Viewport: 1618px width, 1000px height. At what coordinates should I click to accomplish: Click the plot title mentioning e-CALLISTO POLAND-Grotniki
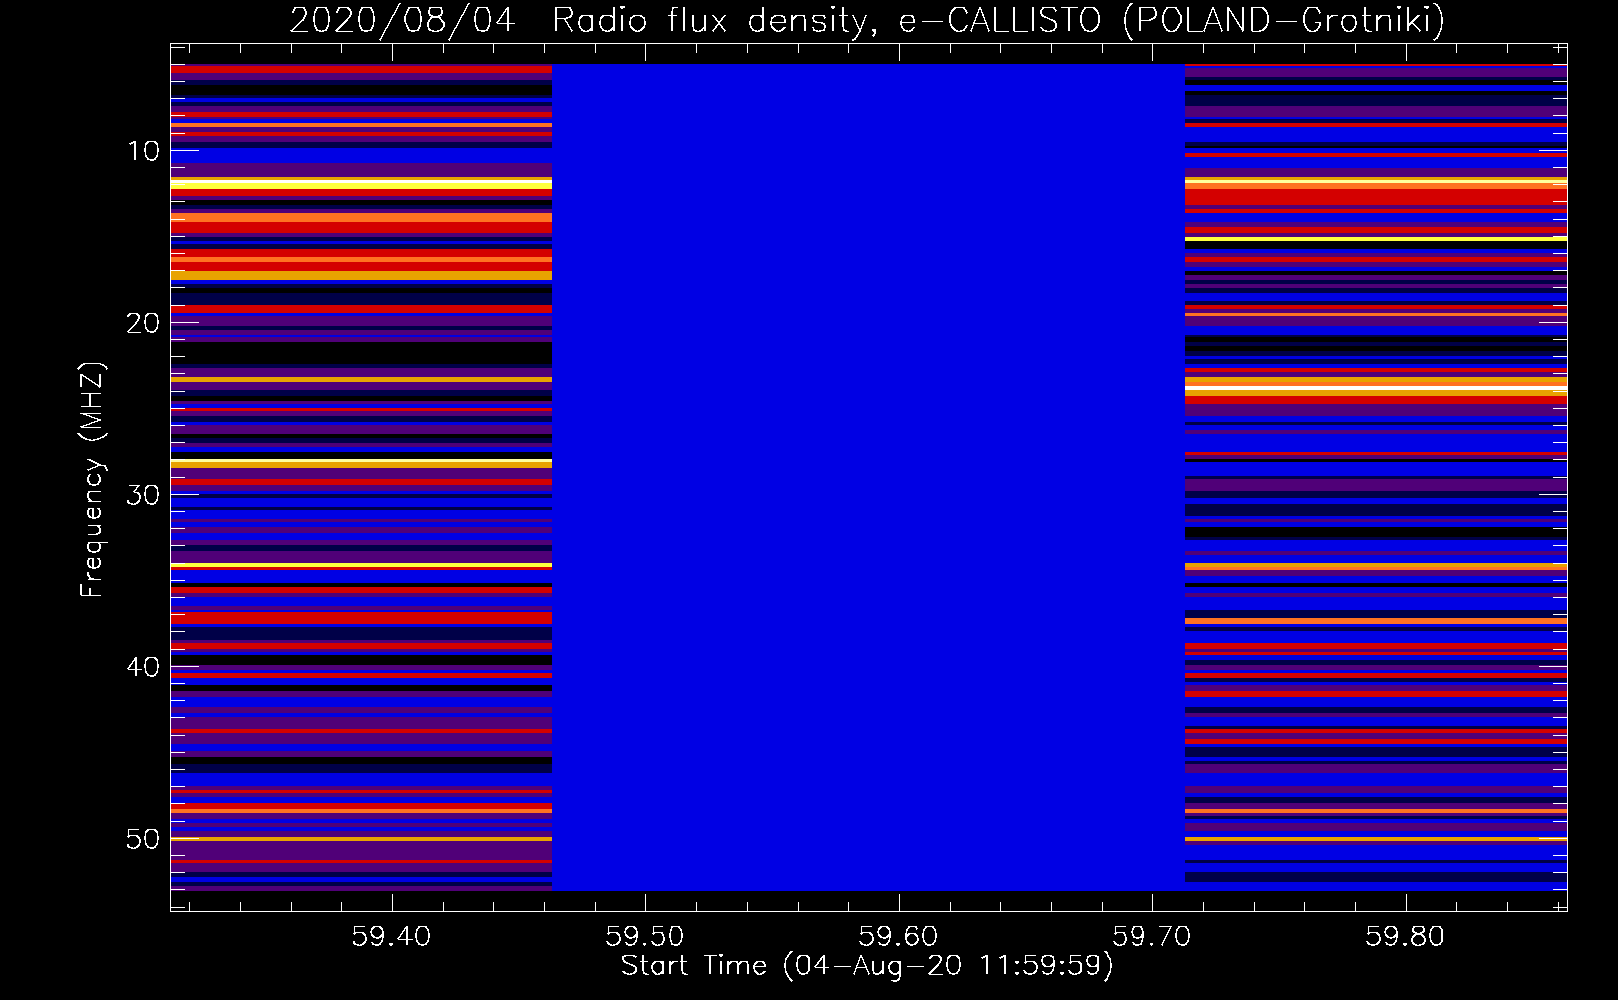[867, 20]
